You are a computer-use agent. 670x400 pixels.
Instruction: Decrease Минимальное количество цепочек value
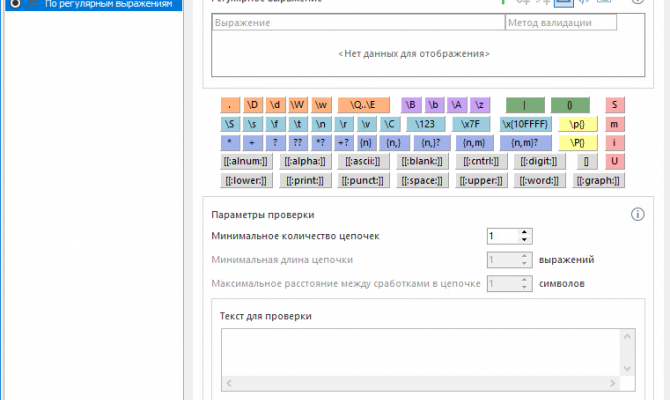pos(524,240)
